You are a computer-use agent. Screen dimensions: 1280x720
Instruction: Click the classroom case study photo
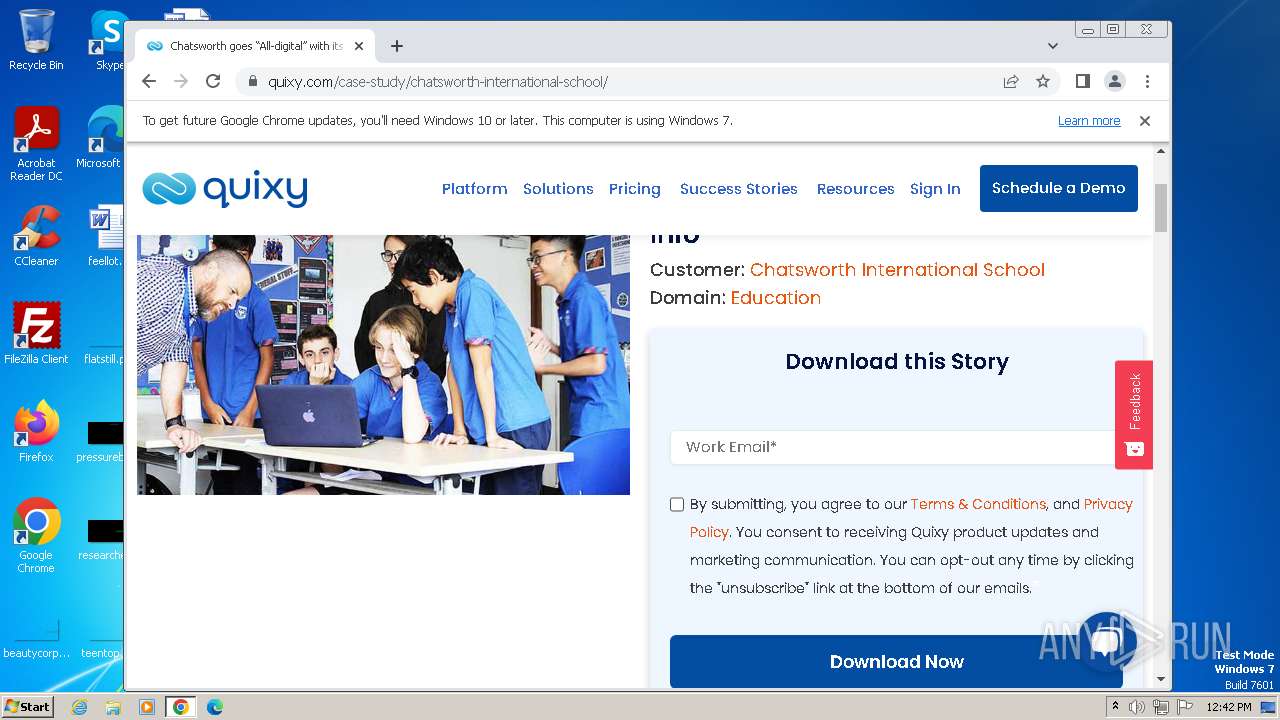click(383, 364)
